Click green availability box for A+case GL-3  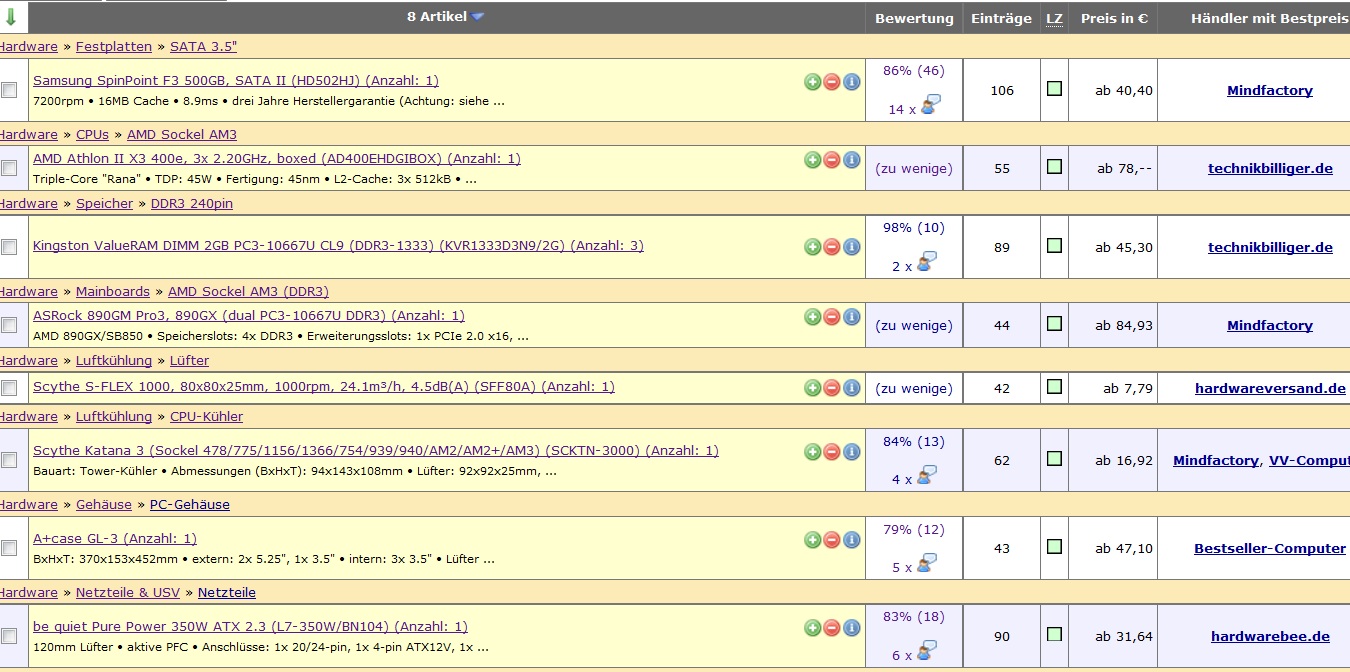pyautogui.click(x=1054, y=547)
